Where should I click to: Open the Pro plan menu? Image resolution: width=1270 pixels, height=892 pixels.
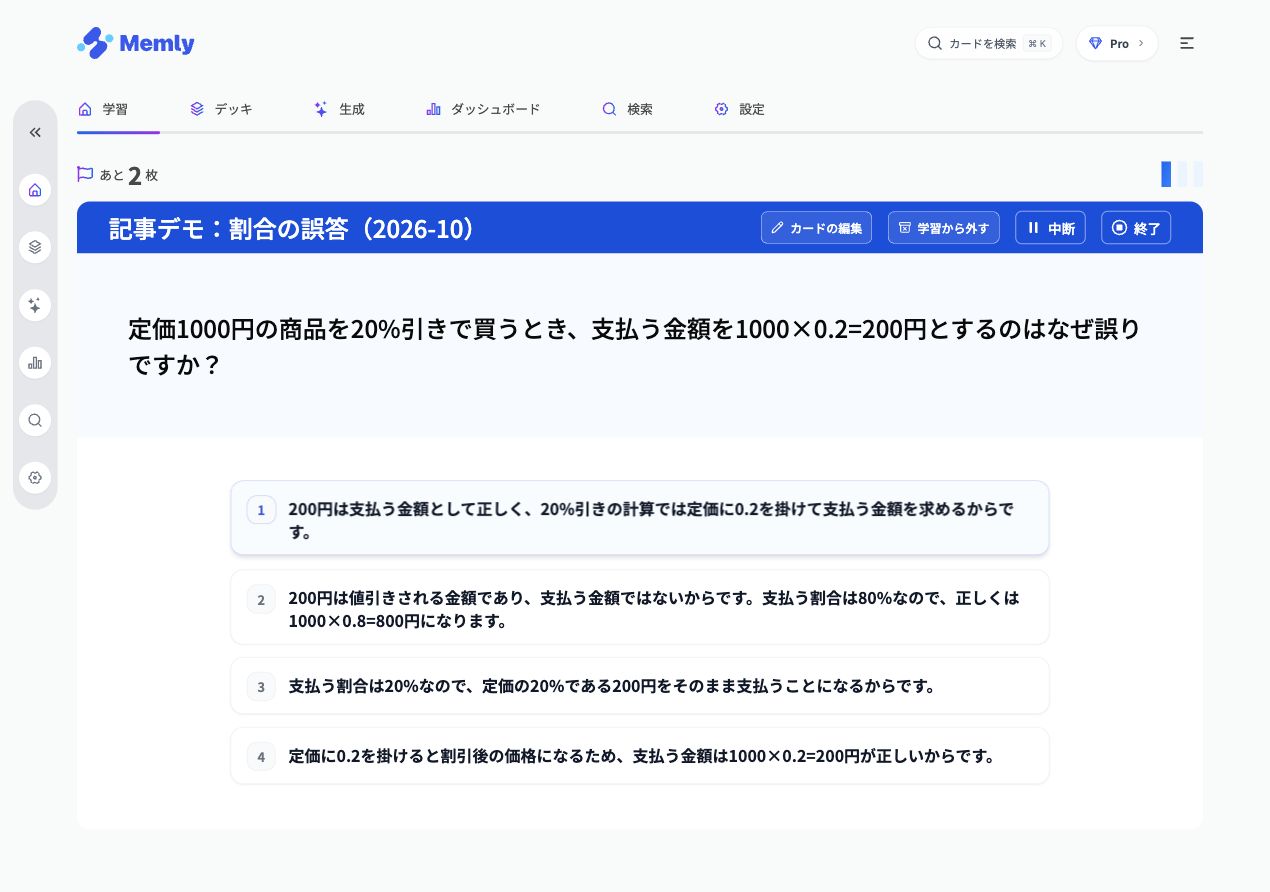click(x=1117, y=43)
